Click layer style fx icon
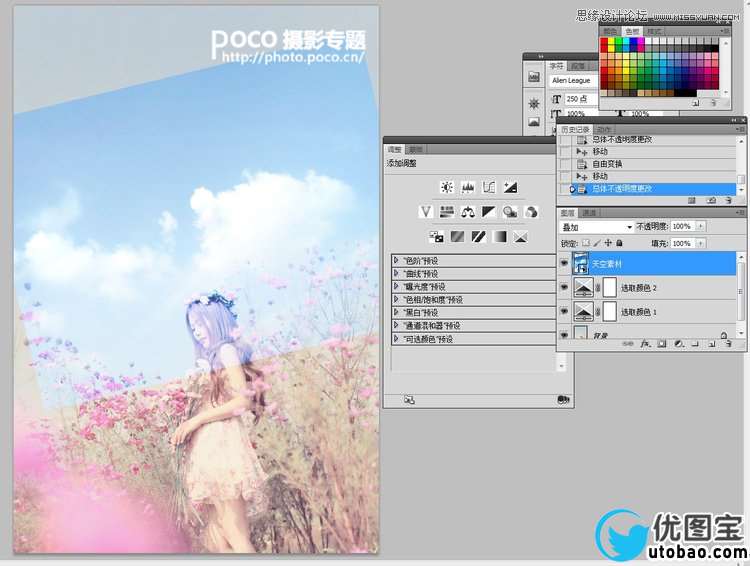The height and width of the screenshot is (566, 750). (645, 344)
